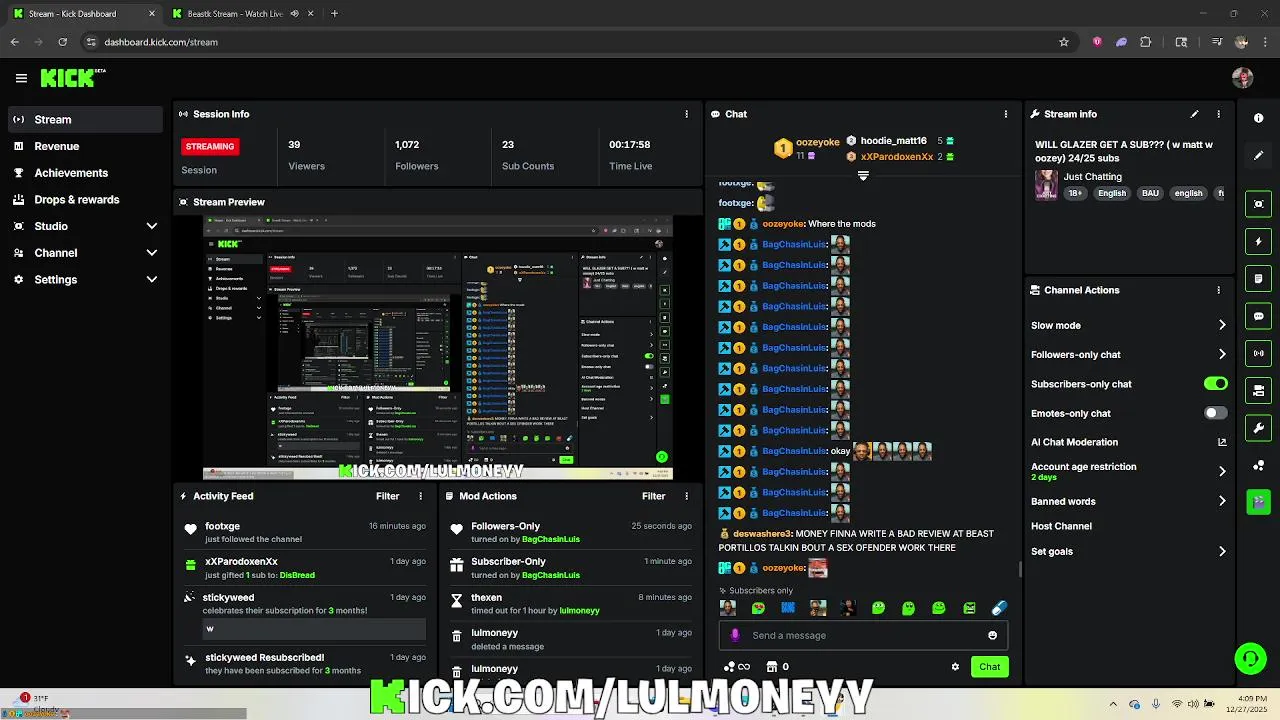Click the purple microphone icon in message box

[x=735, y=635]
